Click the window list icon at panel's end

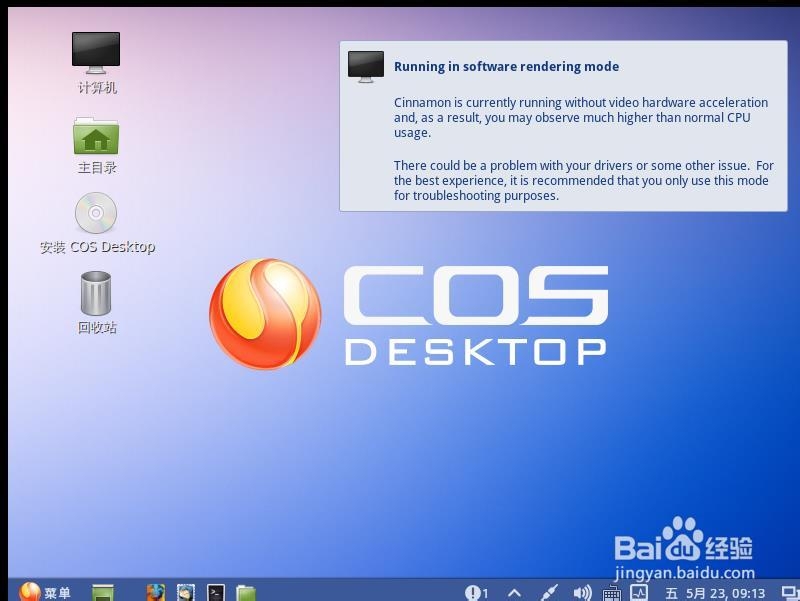(790, 592)
